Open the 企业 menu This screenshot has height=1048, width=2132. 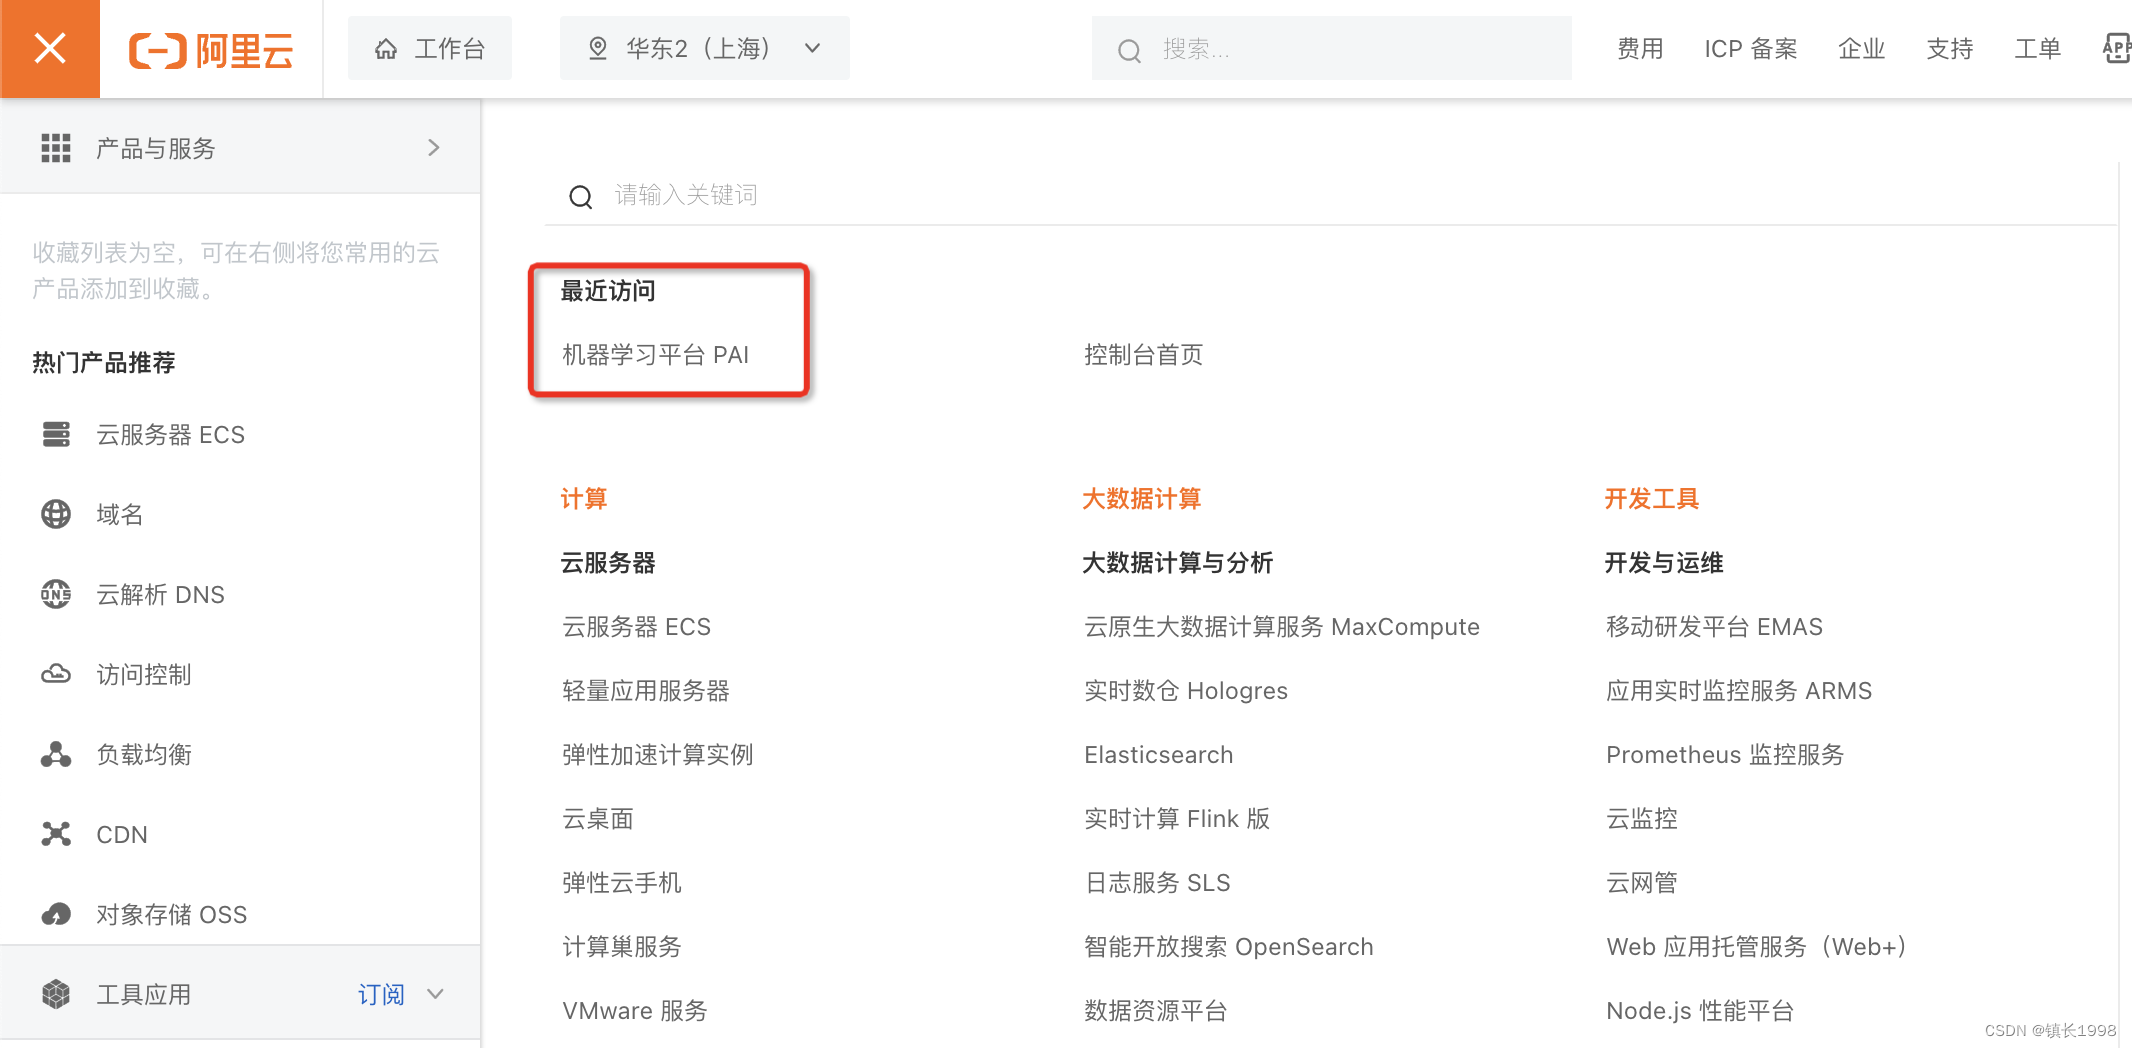point(1862,49)
